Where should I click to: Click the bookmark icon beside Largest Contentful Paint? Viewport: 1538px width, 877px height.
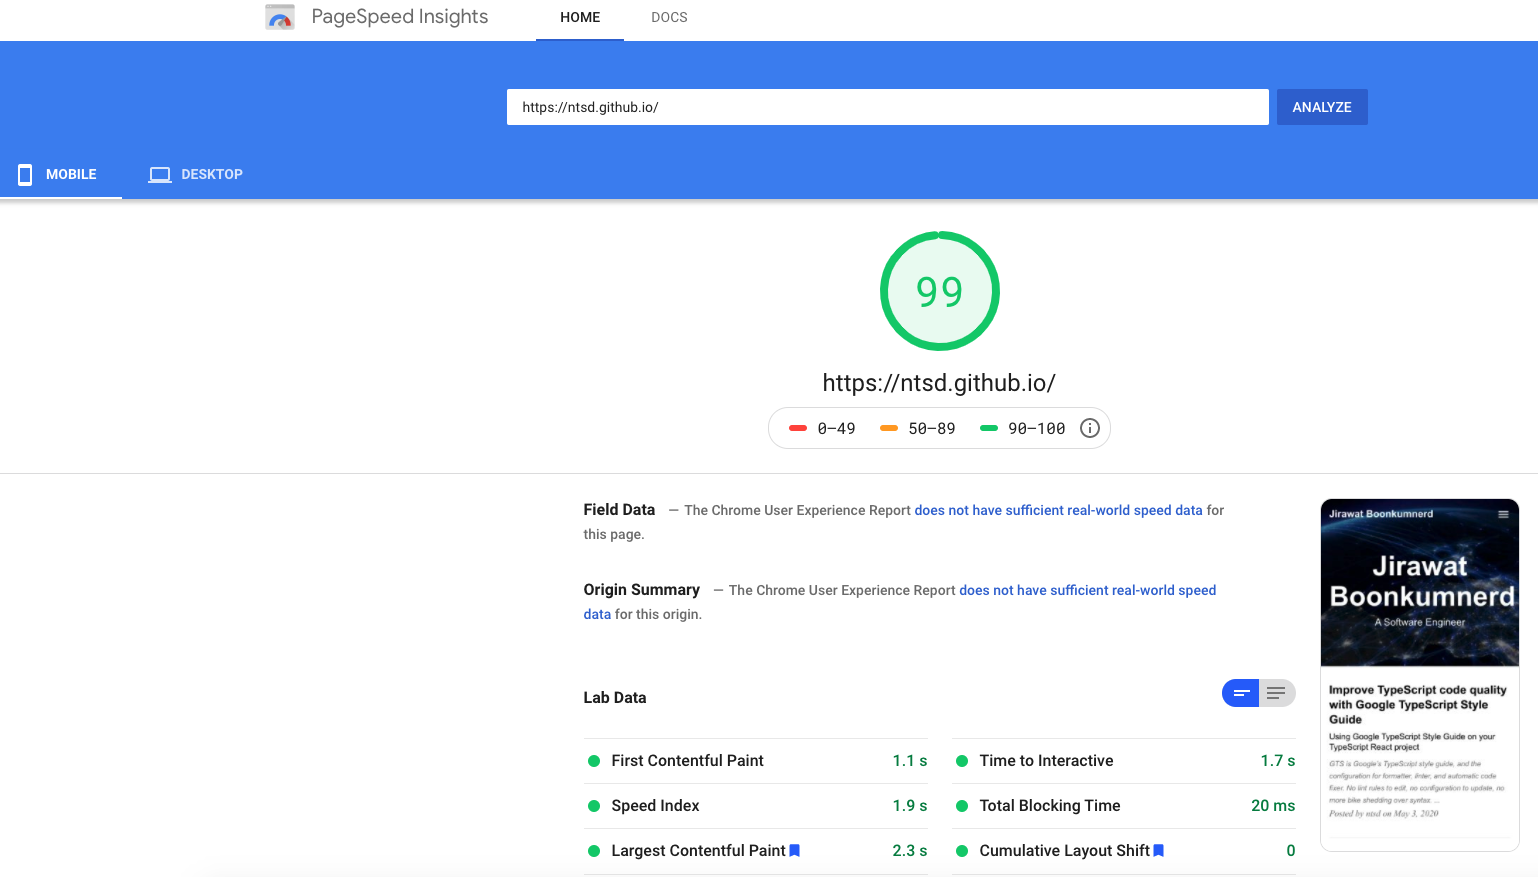(x=794, y=850)
